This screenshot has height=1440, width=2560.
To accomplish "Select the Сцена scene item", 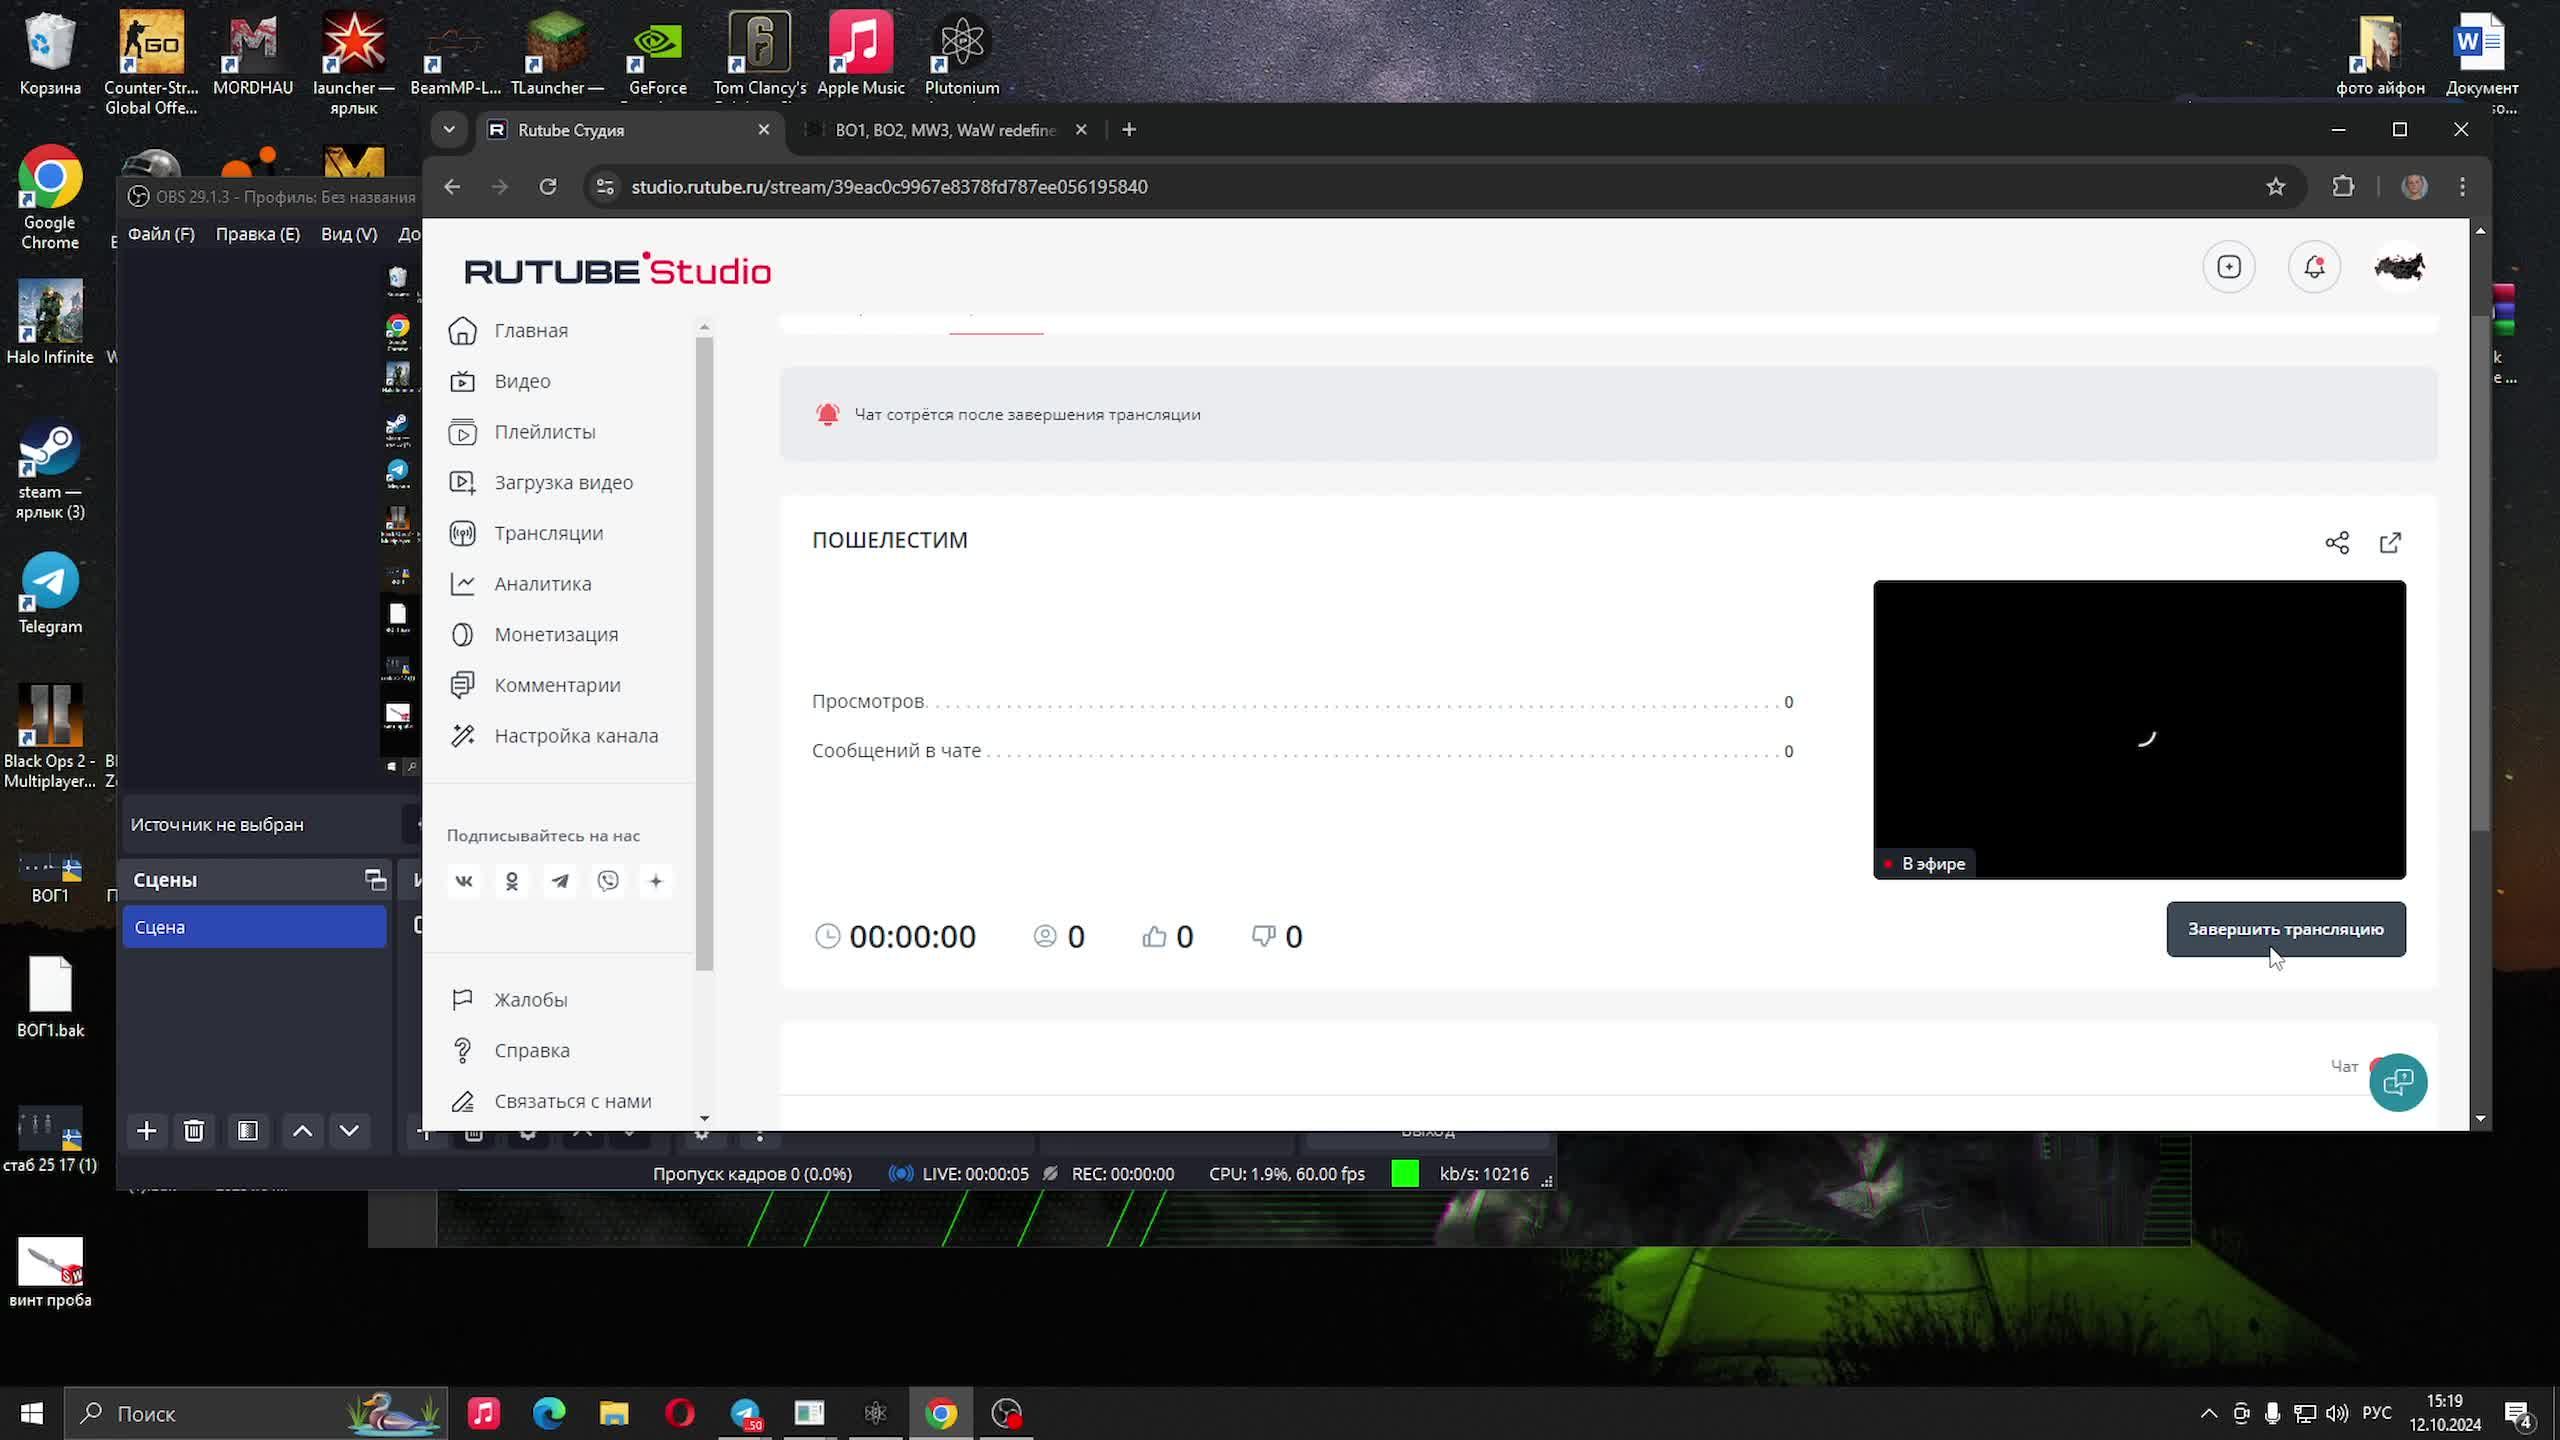I will pyautogui.click(x=254, y=927).
